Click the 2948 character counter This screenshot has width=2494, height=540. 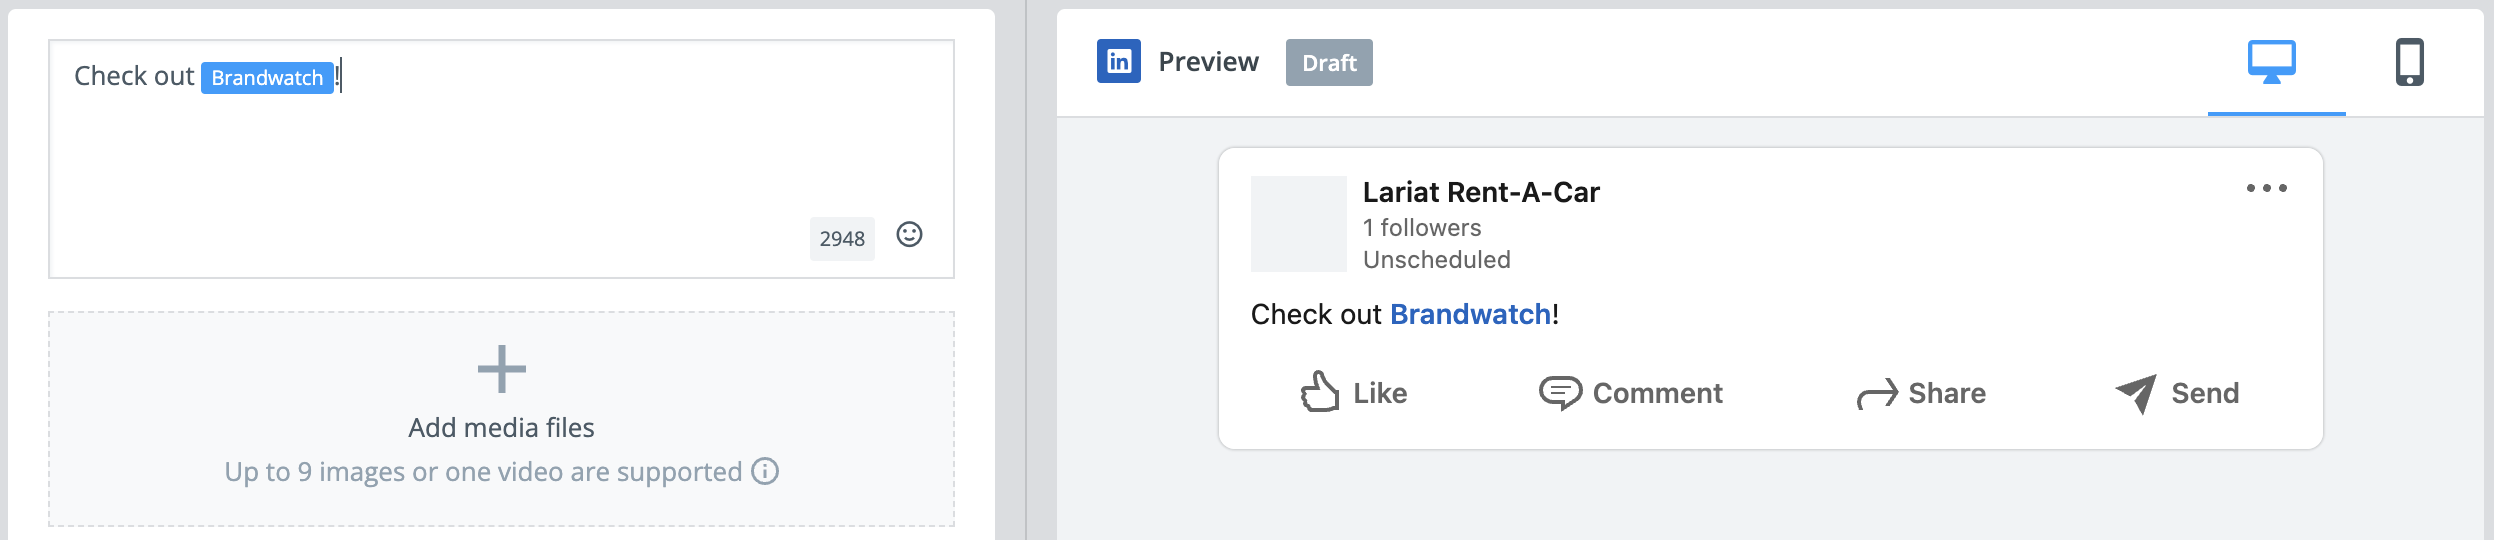click(842, 239)
